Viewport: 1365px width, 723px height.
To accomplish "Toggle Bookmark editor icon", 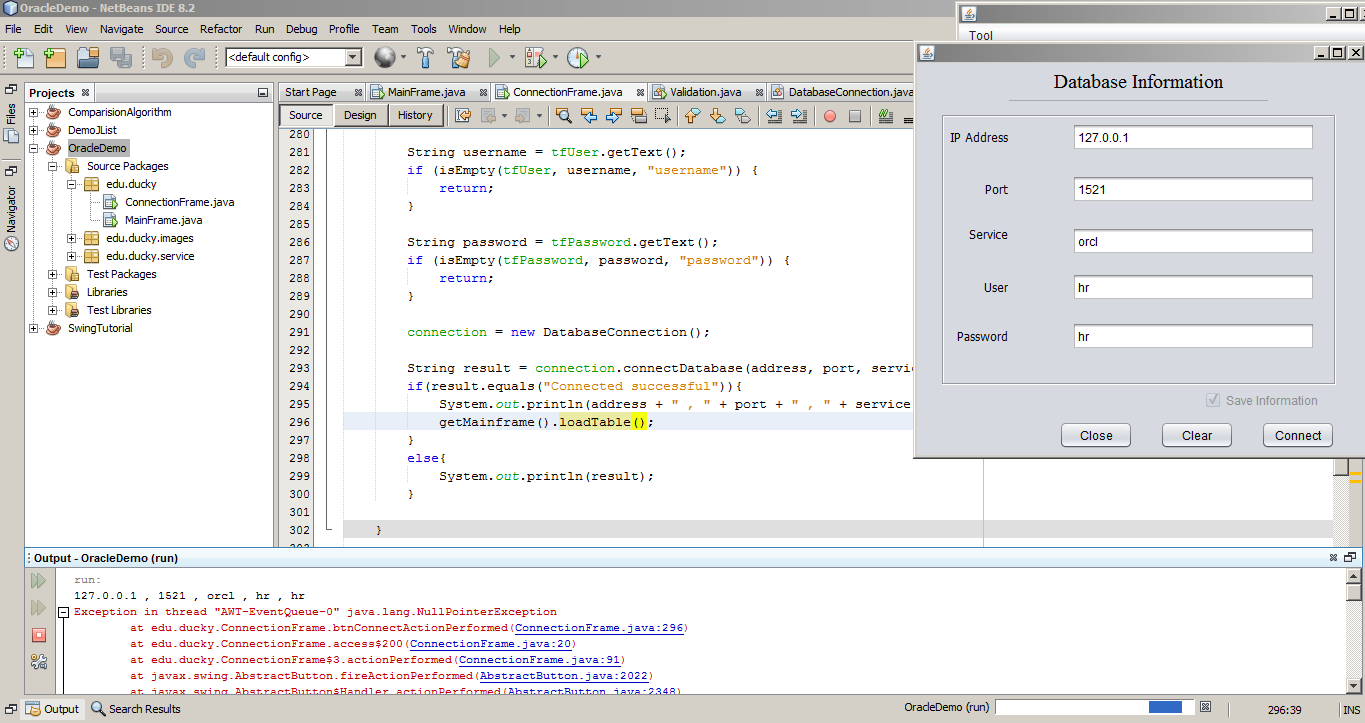I will pos(742,116).
